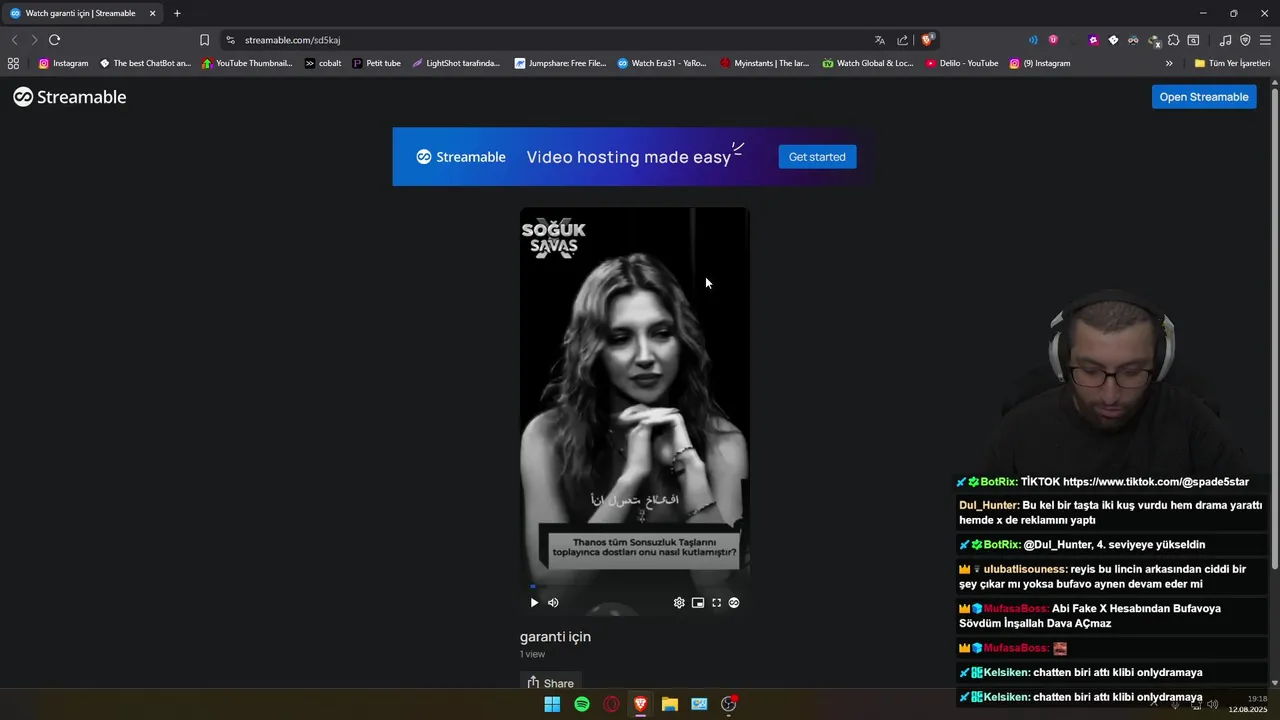Open Opera from the taskbar
The image size is (1280, 720).
coord(611,704)
